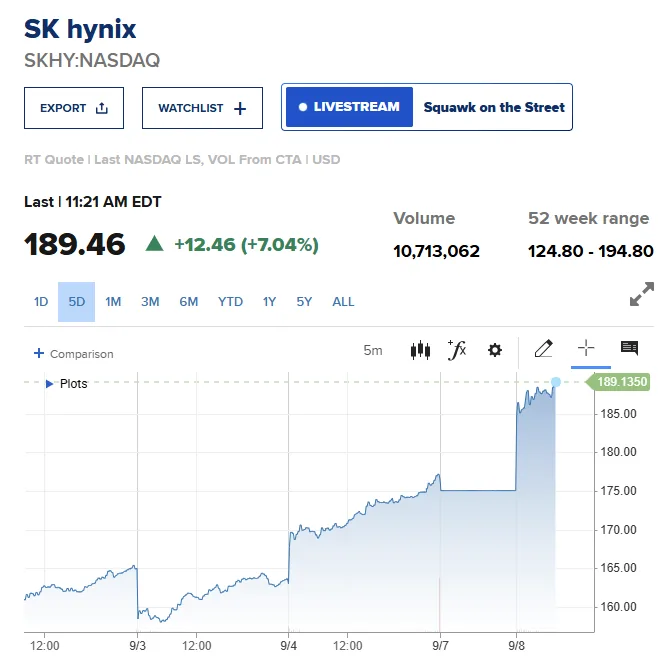660x660 pixels.
Task: Select the 5D time range tab
Action: click(x=77, y=302)
